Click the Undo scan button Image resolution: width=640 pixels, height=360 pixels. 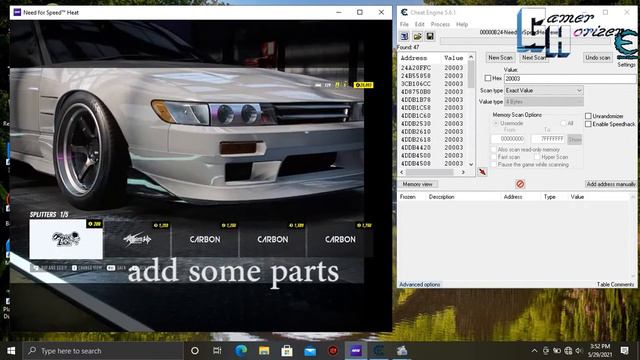(x=598, y=58)
